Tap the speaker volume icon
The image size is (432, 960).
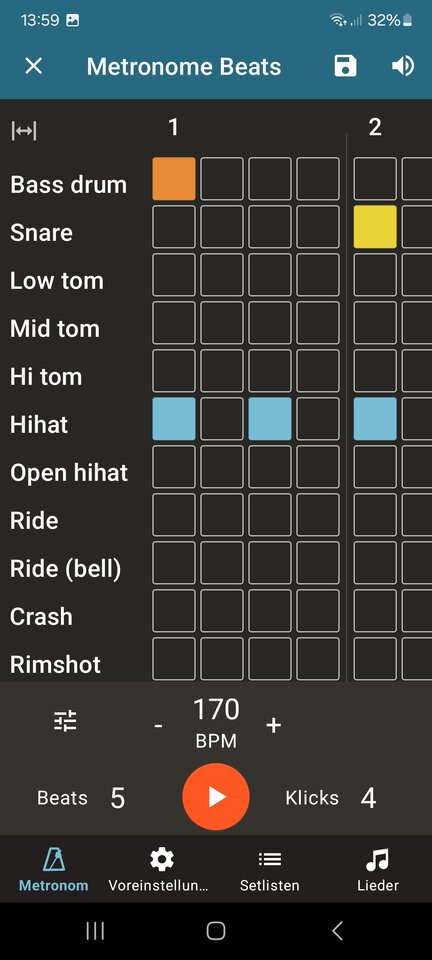403,66
